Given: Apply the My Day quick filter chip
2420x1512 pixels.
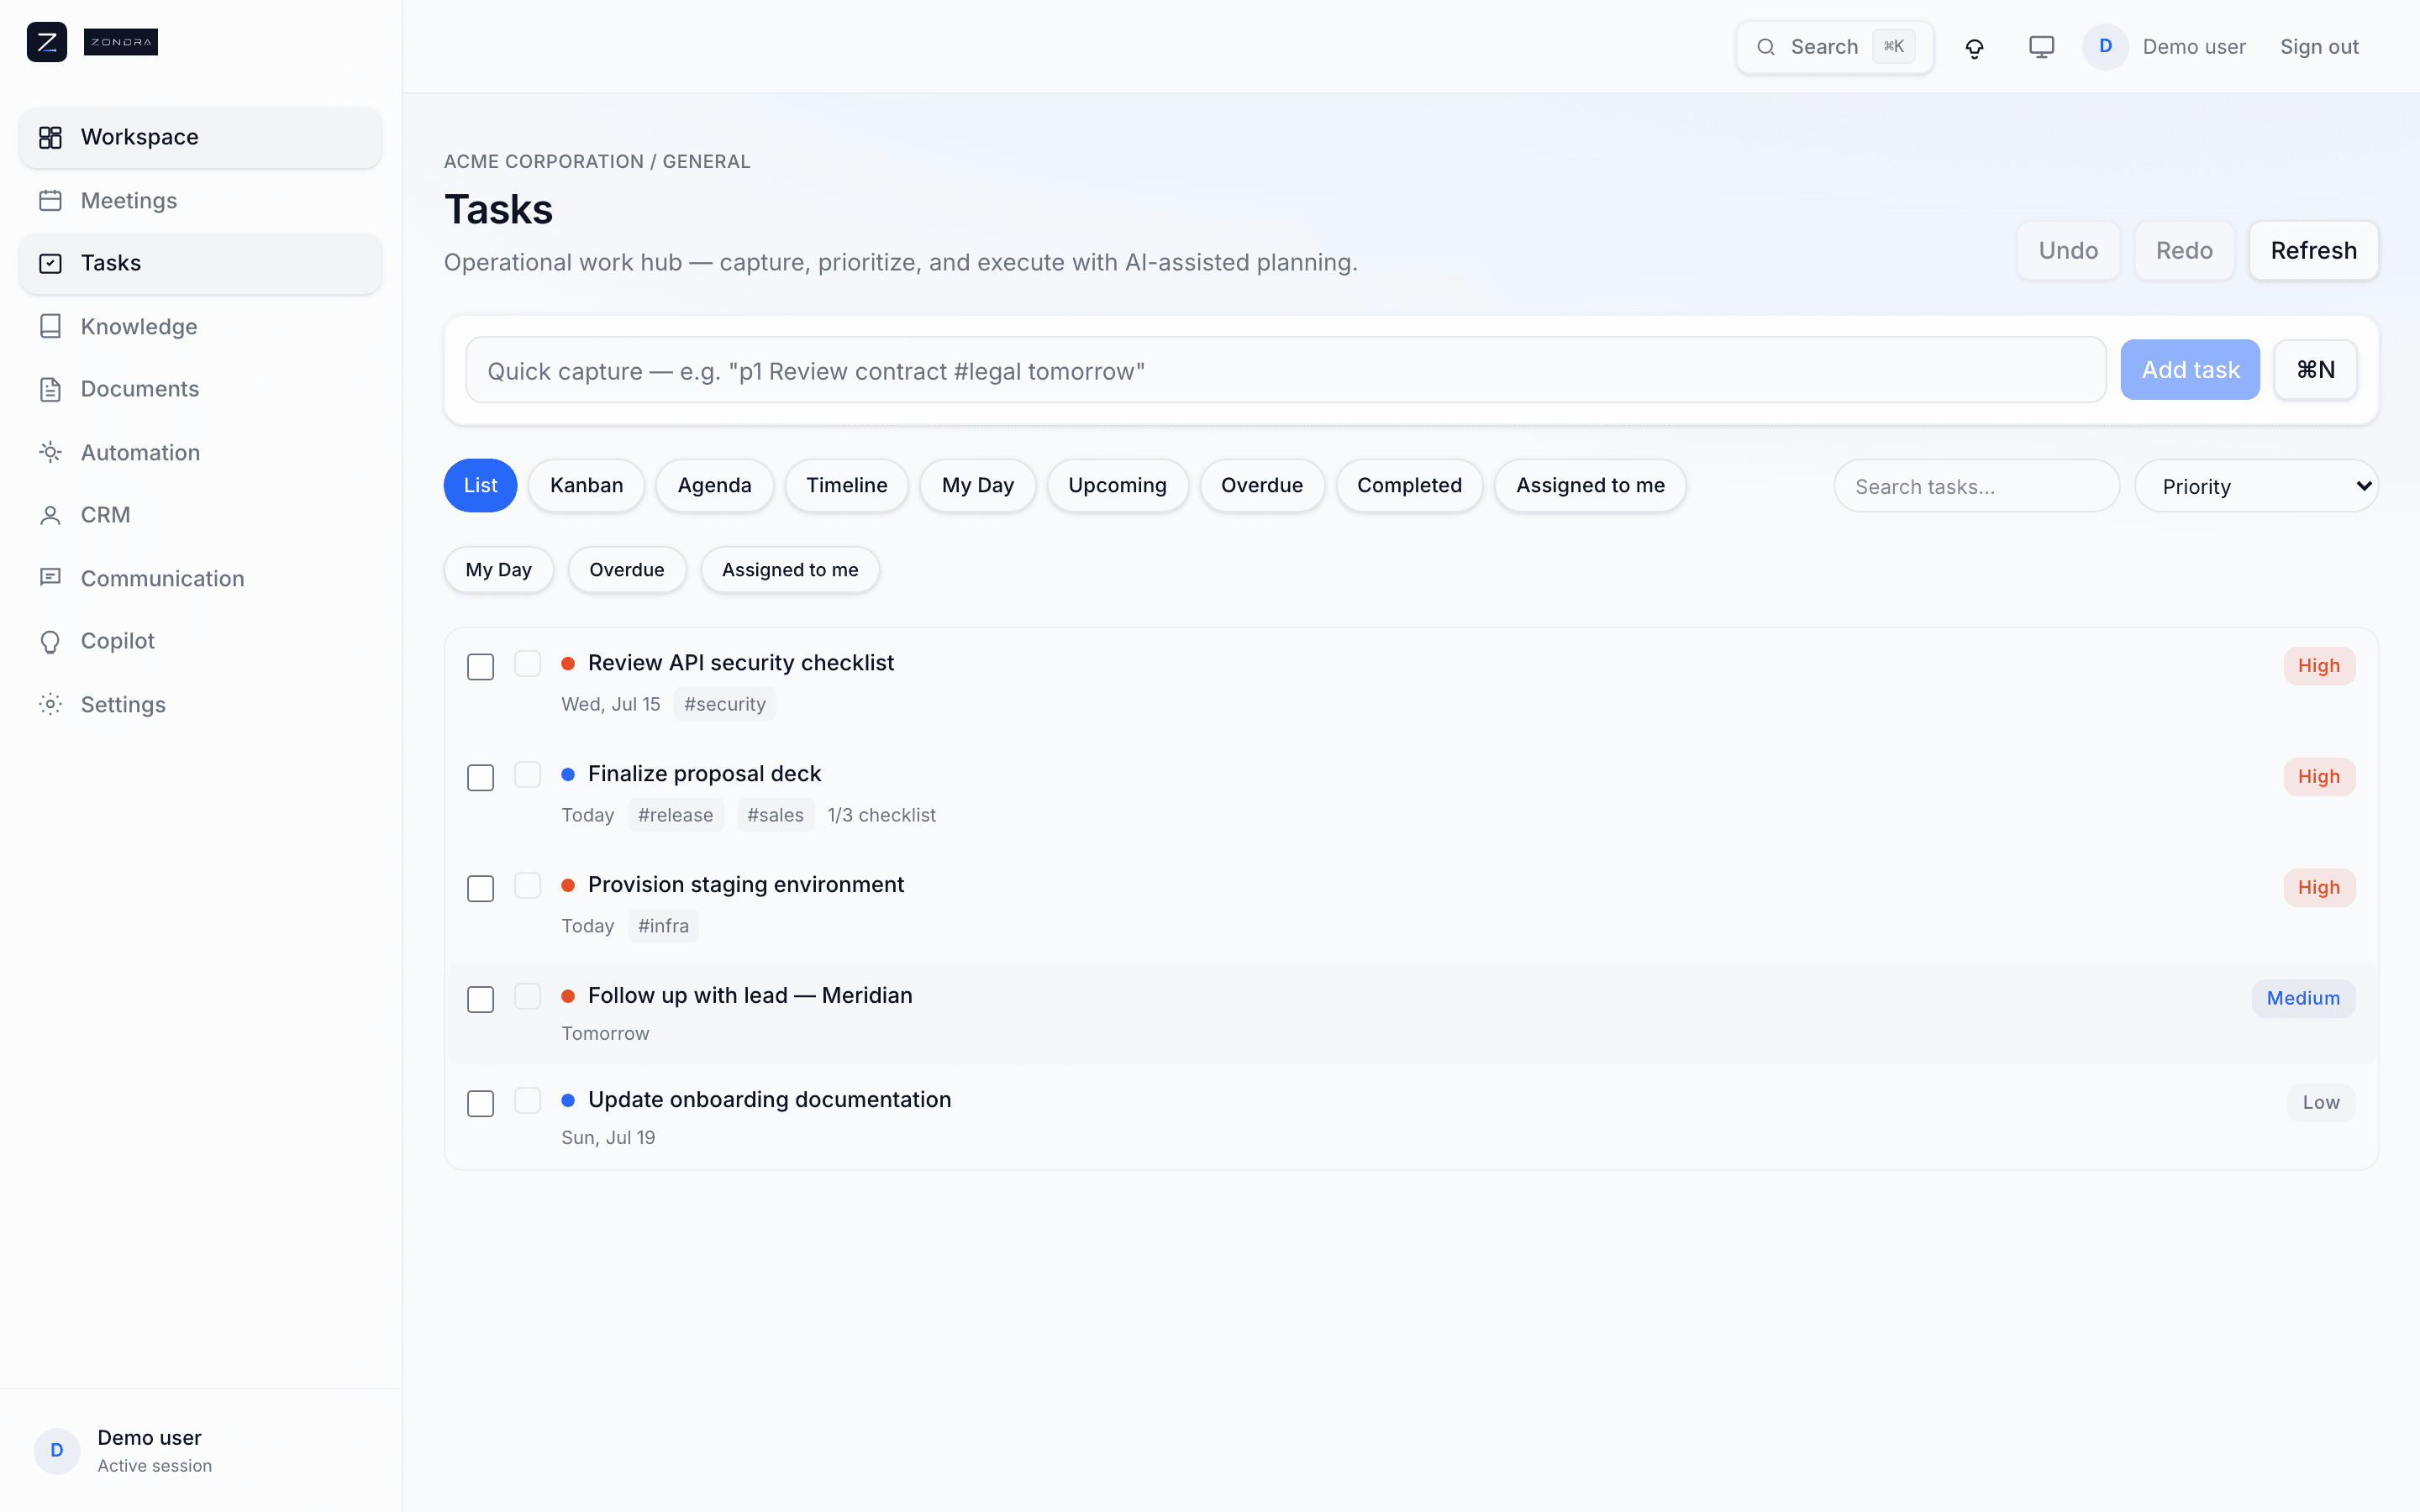Looking at the screenshot, I should pos(498,570).
